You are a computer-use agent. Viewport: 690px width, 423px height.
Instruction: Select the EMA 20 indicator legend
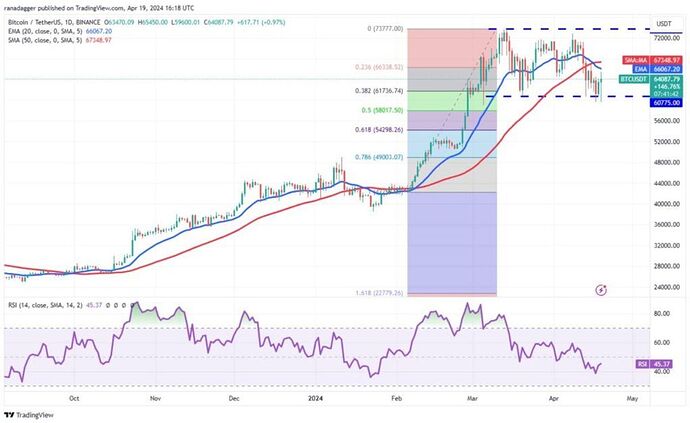coord(60,31)
